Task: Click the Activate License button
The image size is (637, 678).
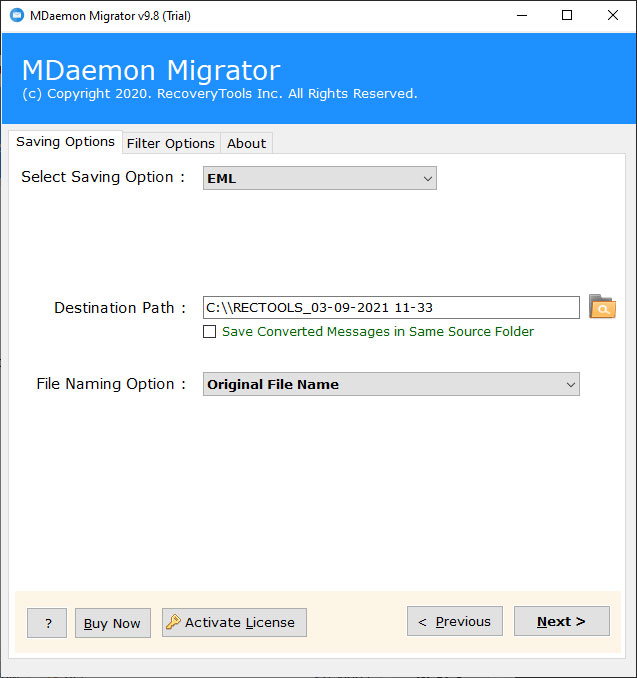Action: click(234, 623)
